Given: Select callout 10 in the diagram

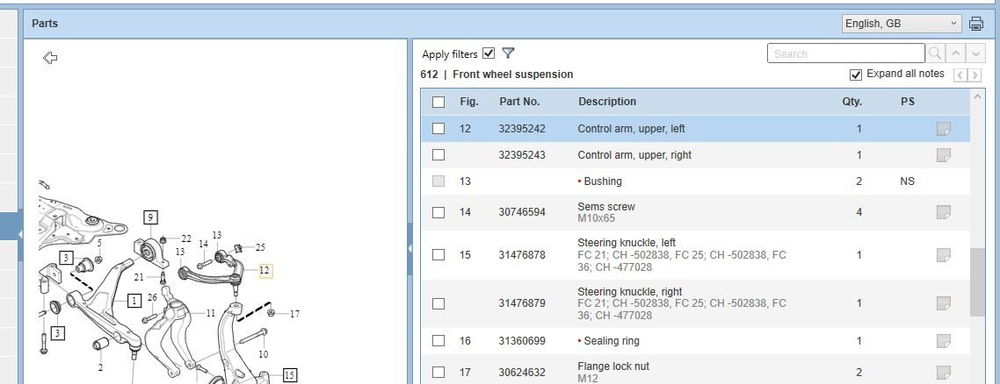Looking at the screenshot, I should tap(263, 354).
